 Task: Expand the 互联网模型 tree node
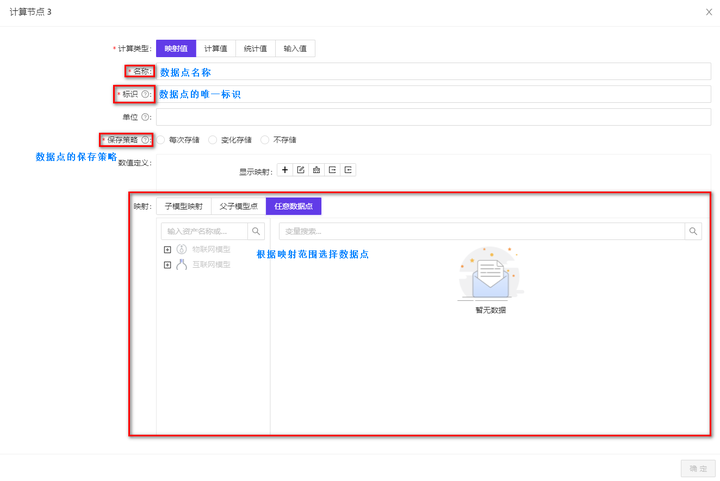(168, 265)
